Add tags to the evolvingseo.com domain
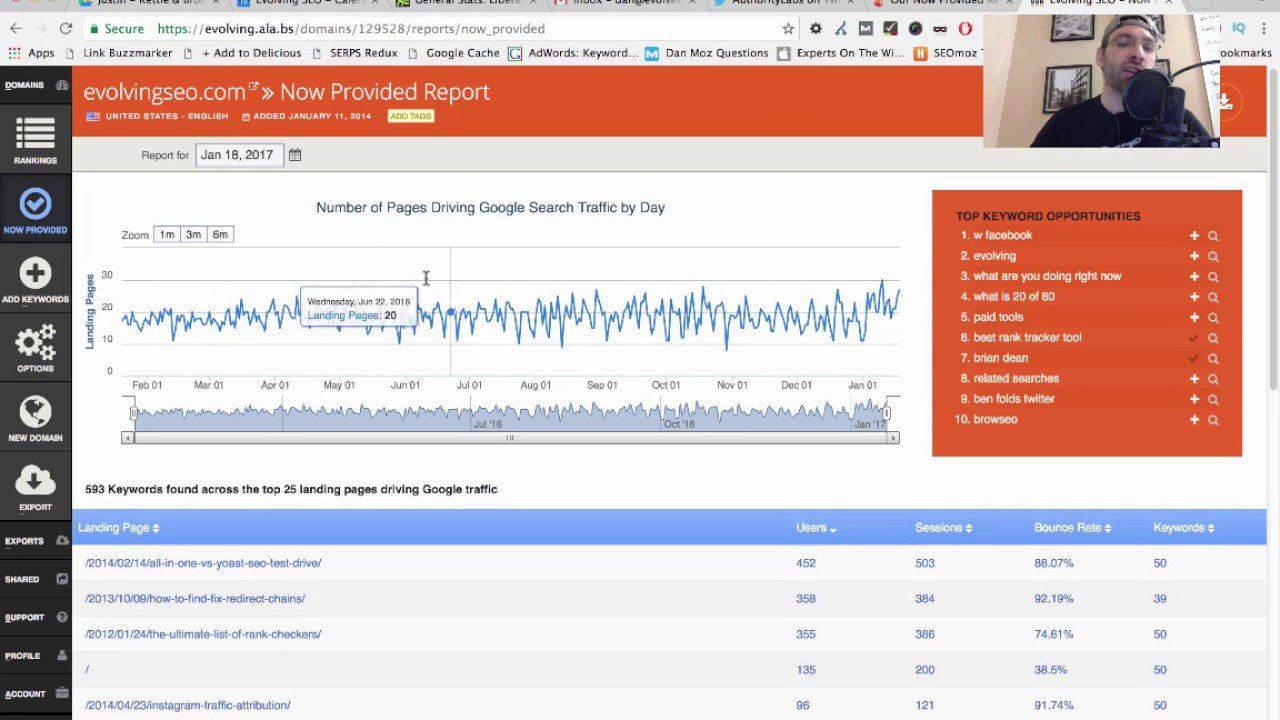Viewport: 1280px width, 720px height. coord(410,116)
